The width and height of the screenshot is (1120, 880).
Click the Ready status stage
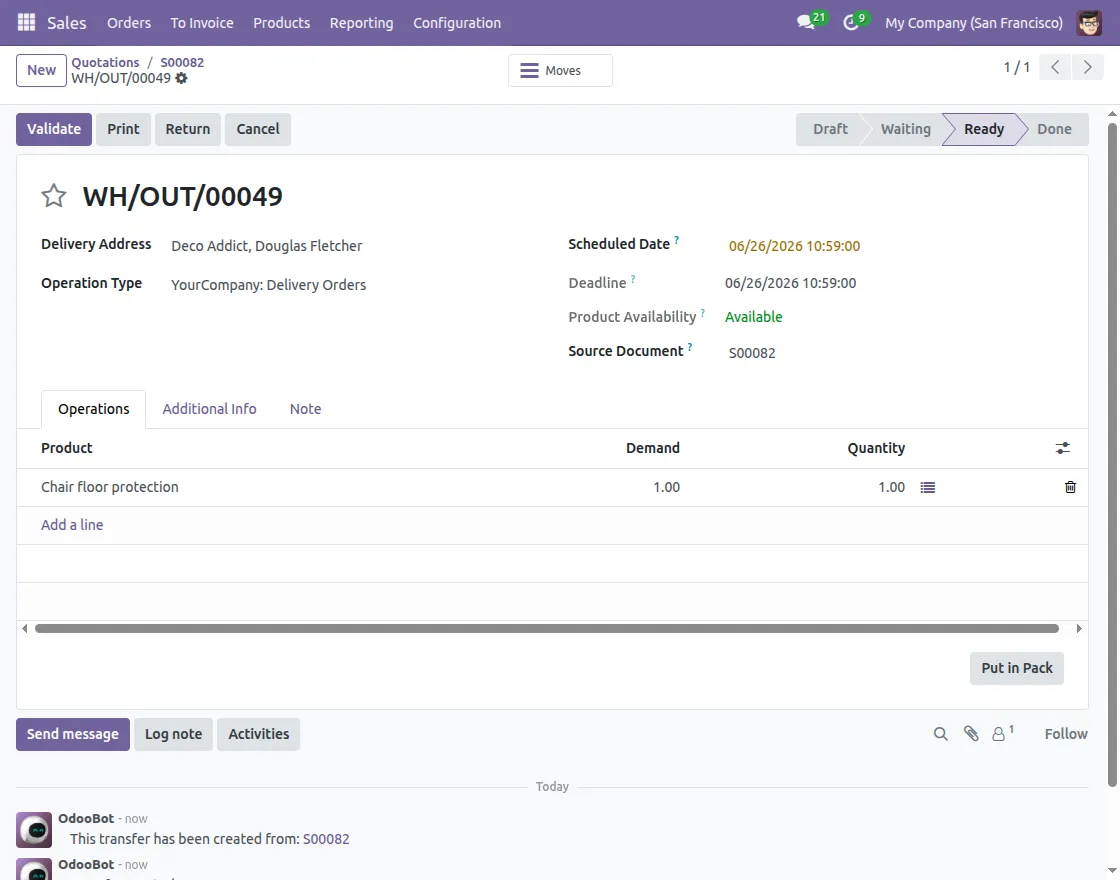click(x=984, y=129)
